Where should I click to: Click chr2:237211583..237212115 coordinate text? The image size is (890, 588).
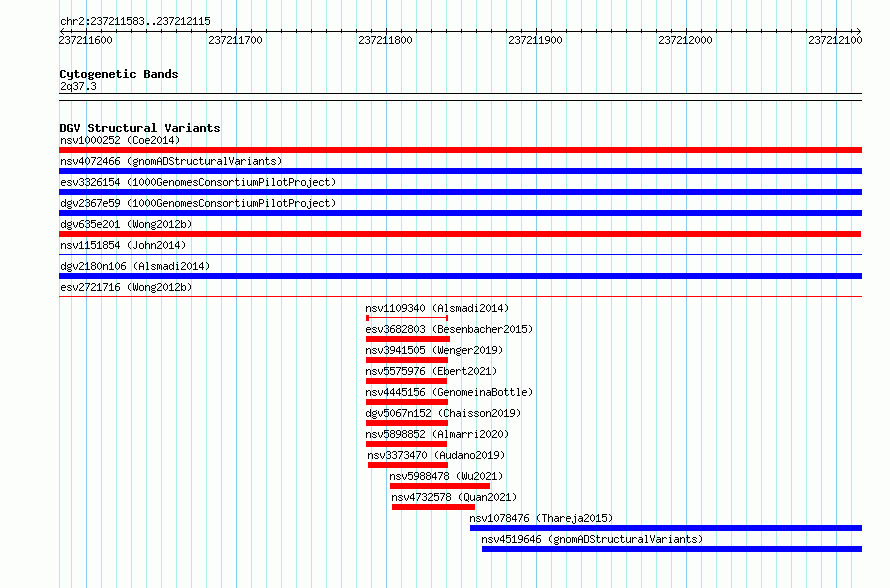tap(135, 21)
